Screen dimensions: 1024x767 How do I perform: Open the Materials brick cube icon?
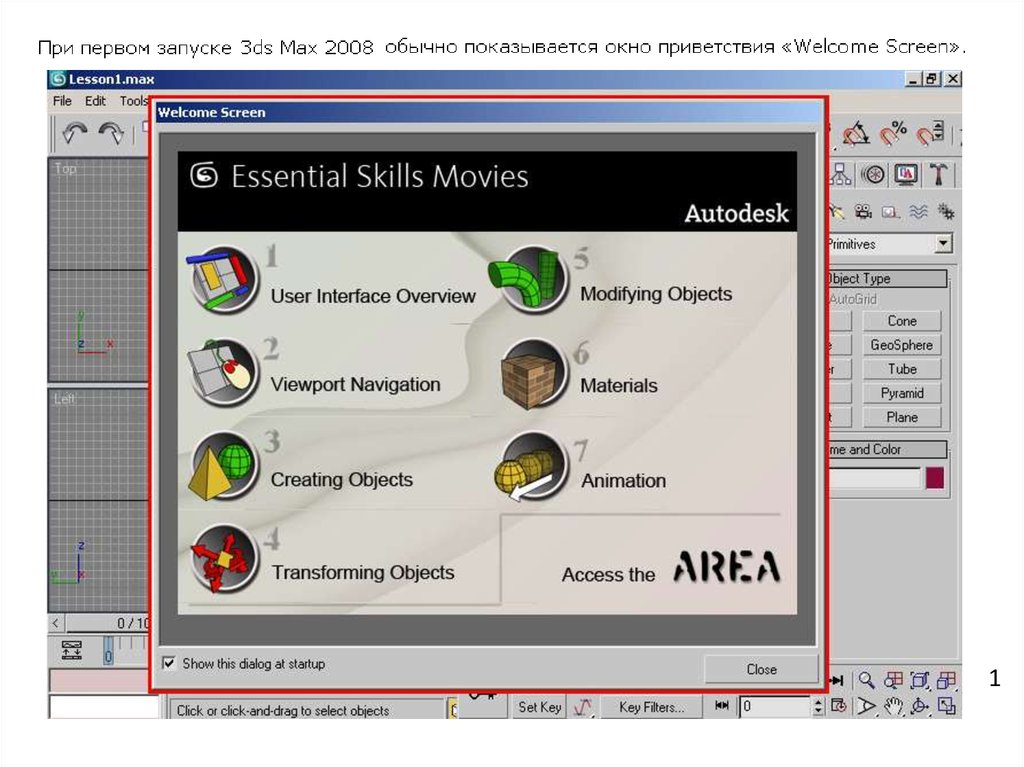tap(532, 373)
